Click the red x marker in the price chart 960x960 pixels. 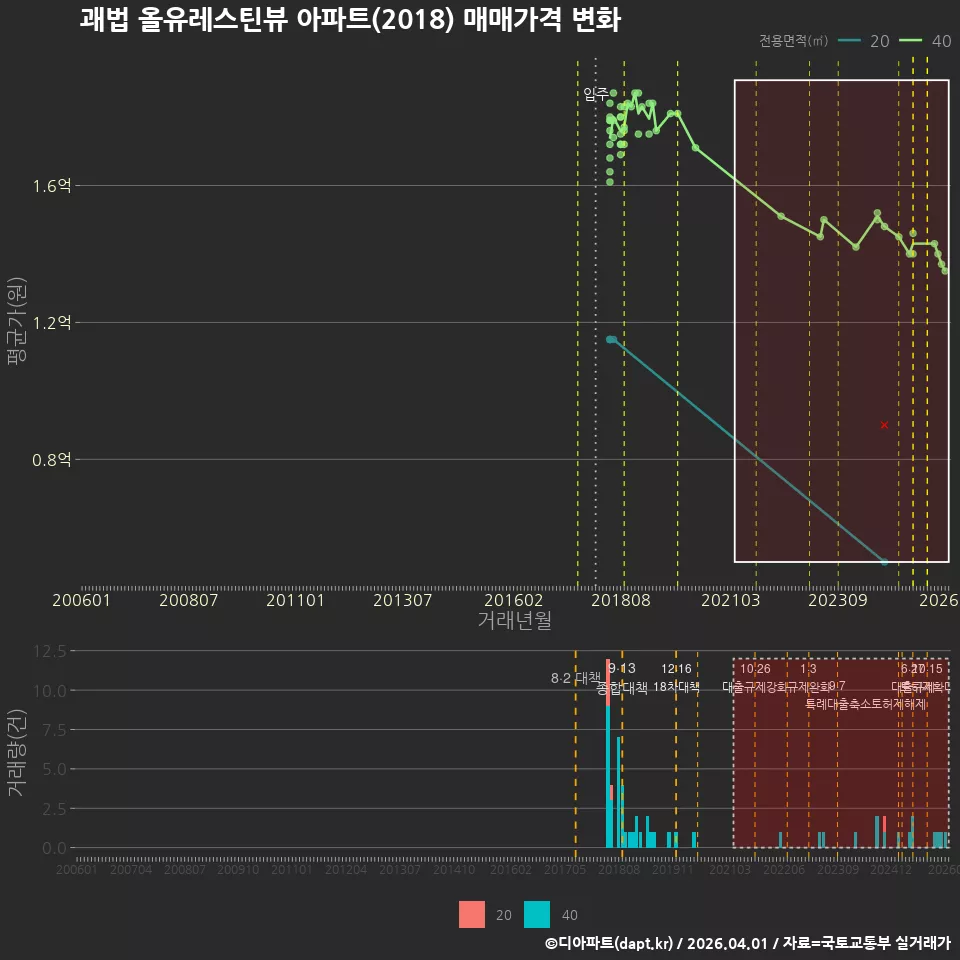coord(884,425)
